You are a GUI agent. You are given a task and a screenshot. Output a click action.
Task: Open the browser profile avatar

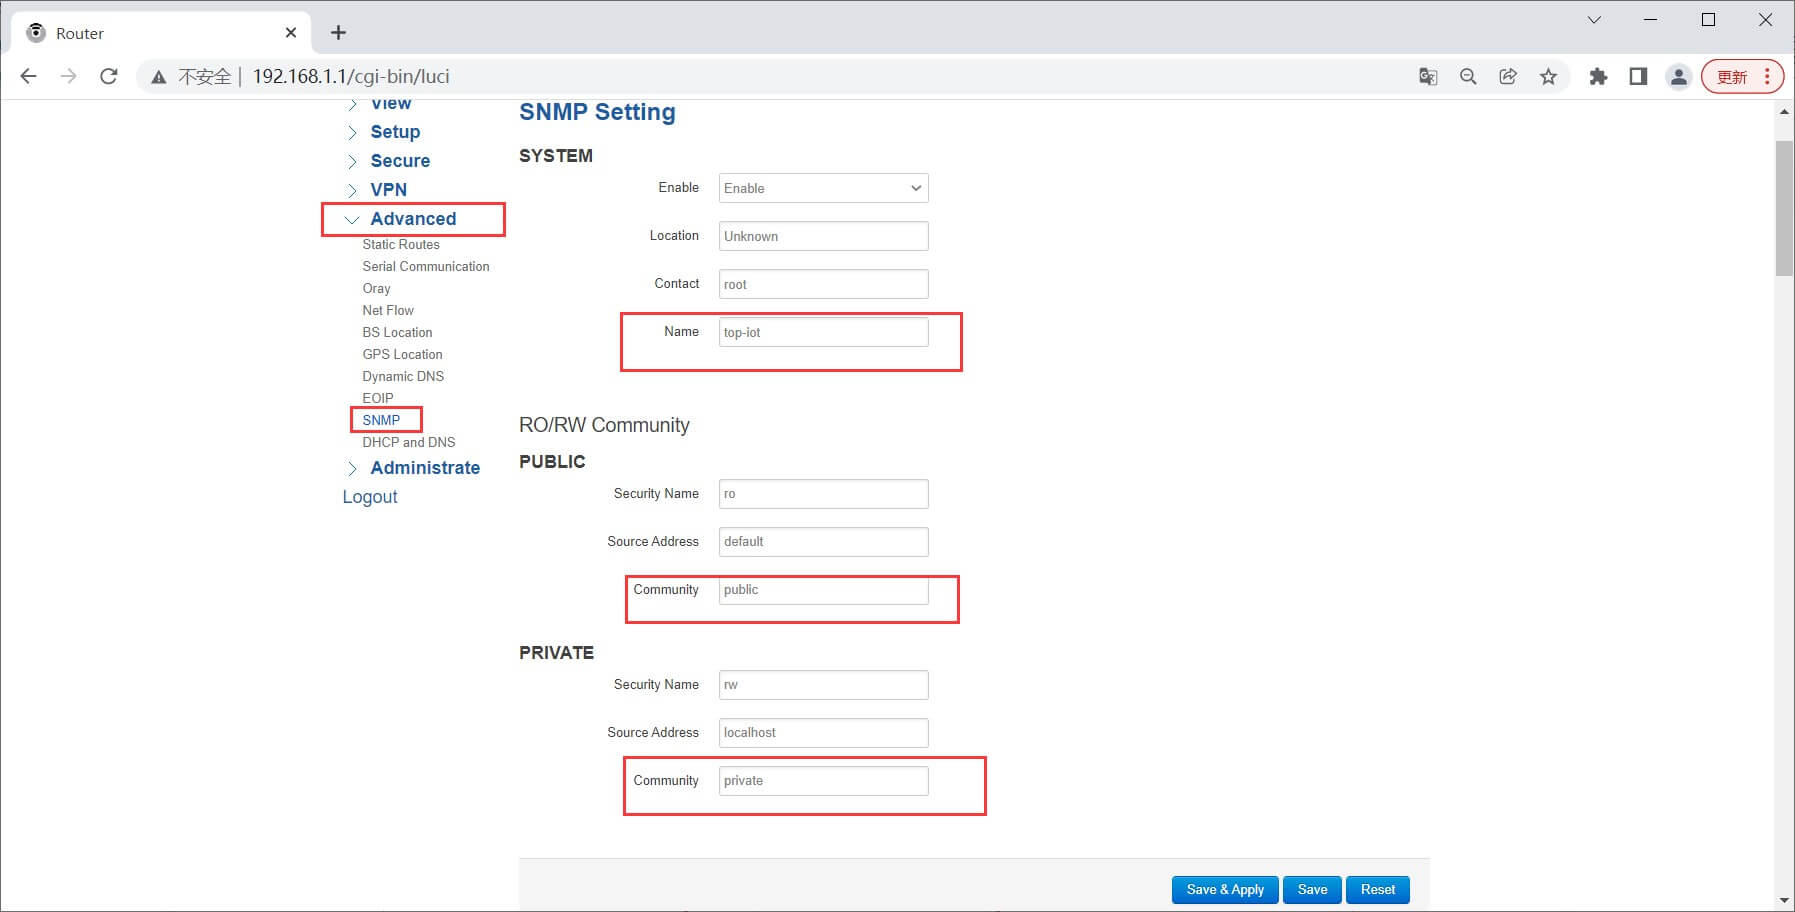pyautogui.click(x=1679, y=77)
